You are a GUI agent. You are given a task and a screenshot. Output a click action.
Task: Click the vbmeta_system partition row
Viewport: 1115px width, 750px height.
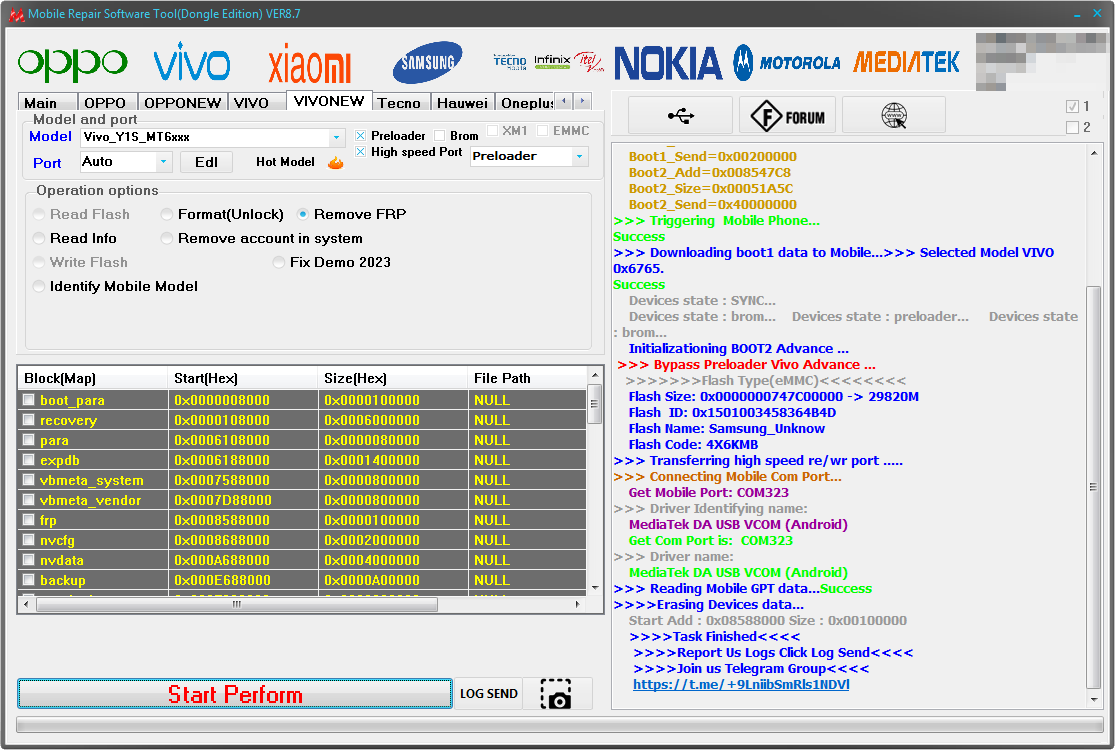(x=303, y=480)
